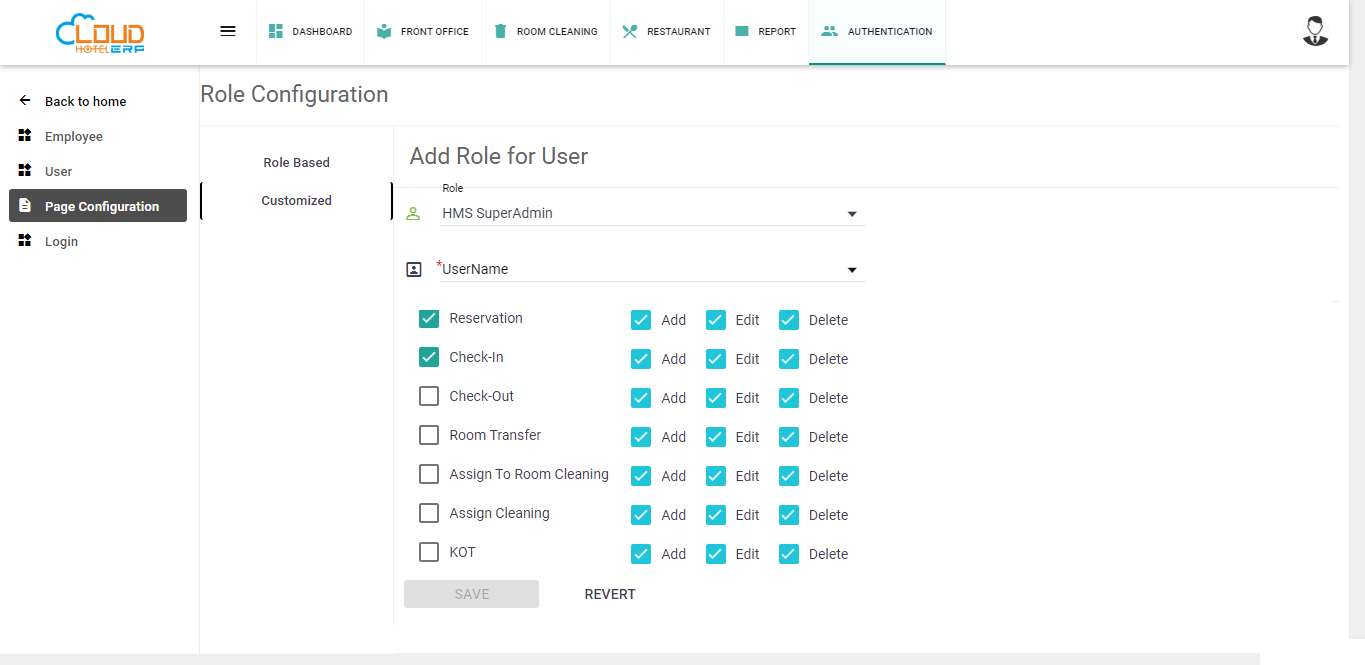Click the back arrow icon beside Back to home
Screen dimensions: 1365x665
click(25, 101)
